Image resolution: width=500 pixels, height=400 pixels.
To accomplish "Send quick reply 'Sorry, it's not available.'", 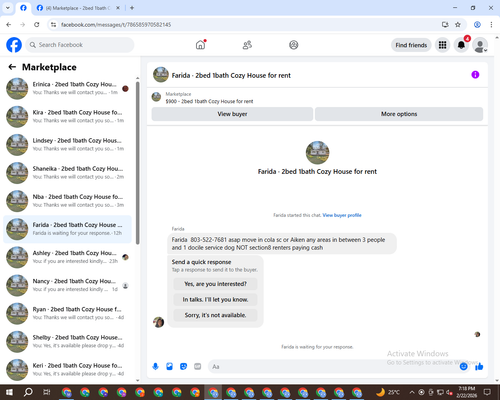I will 215,315.
